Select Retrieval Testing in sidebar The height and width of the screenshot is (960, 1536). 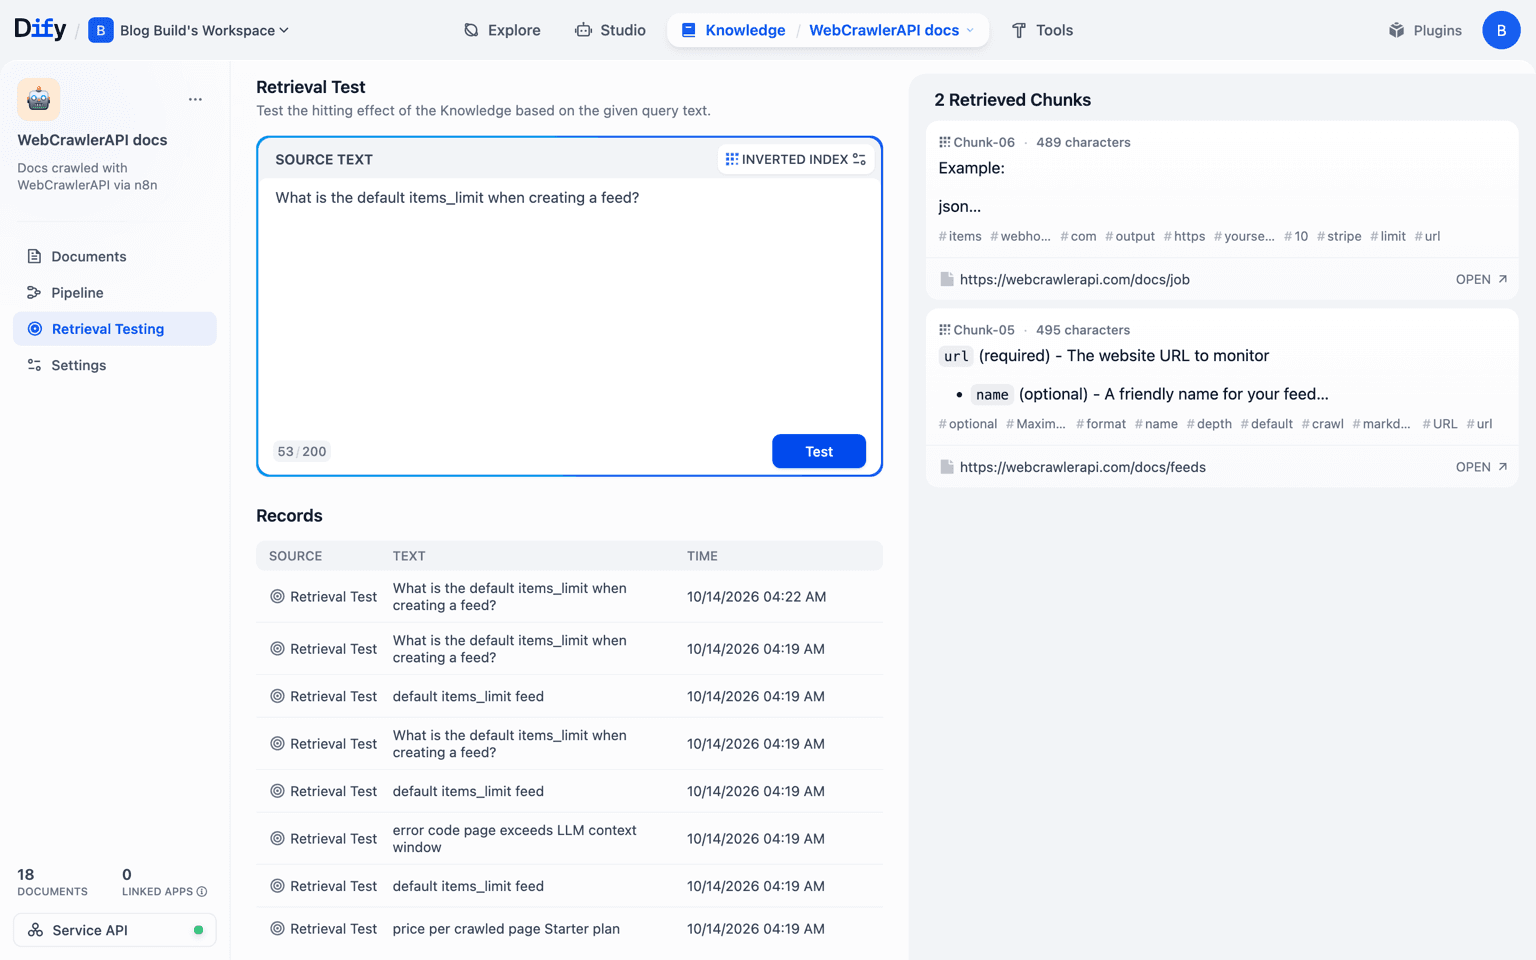(115, 329)
